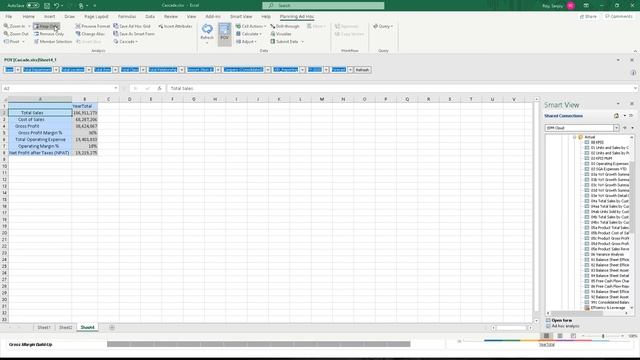Click Preserve Format
This screenshot has height=360, width=640.
coord(93,26)
